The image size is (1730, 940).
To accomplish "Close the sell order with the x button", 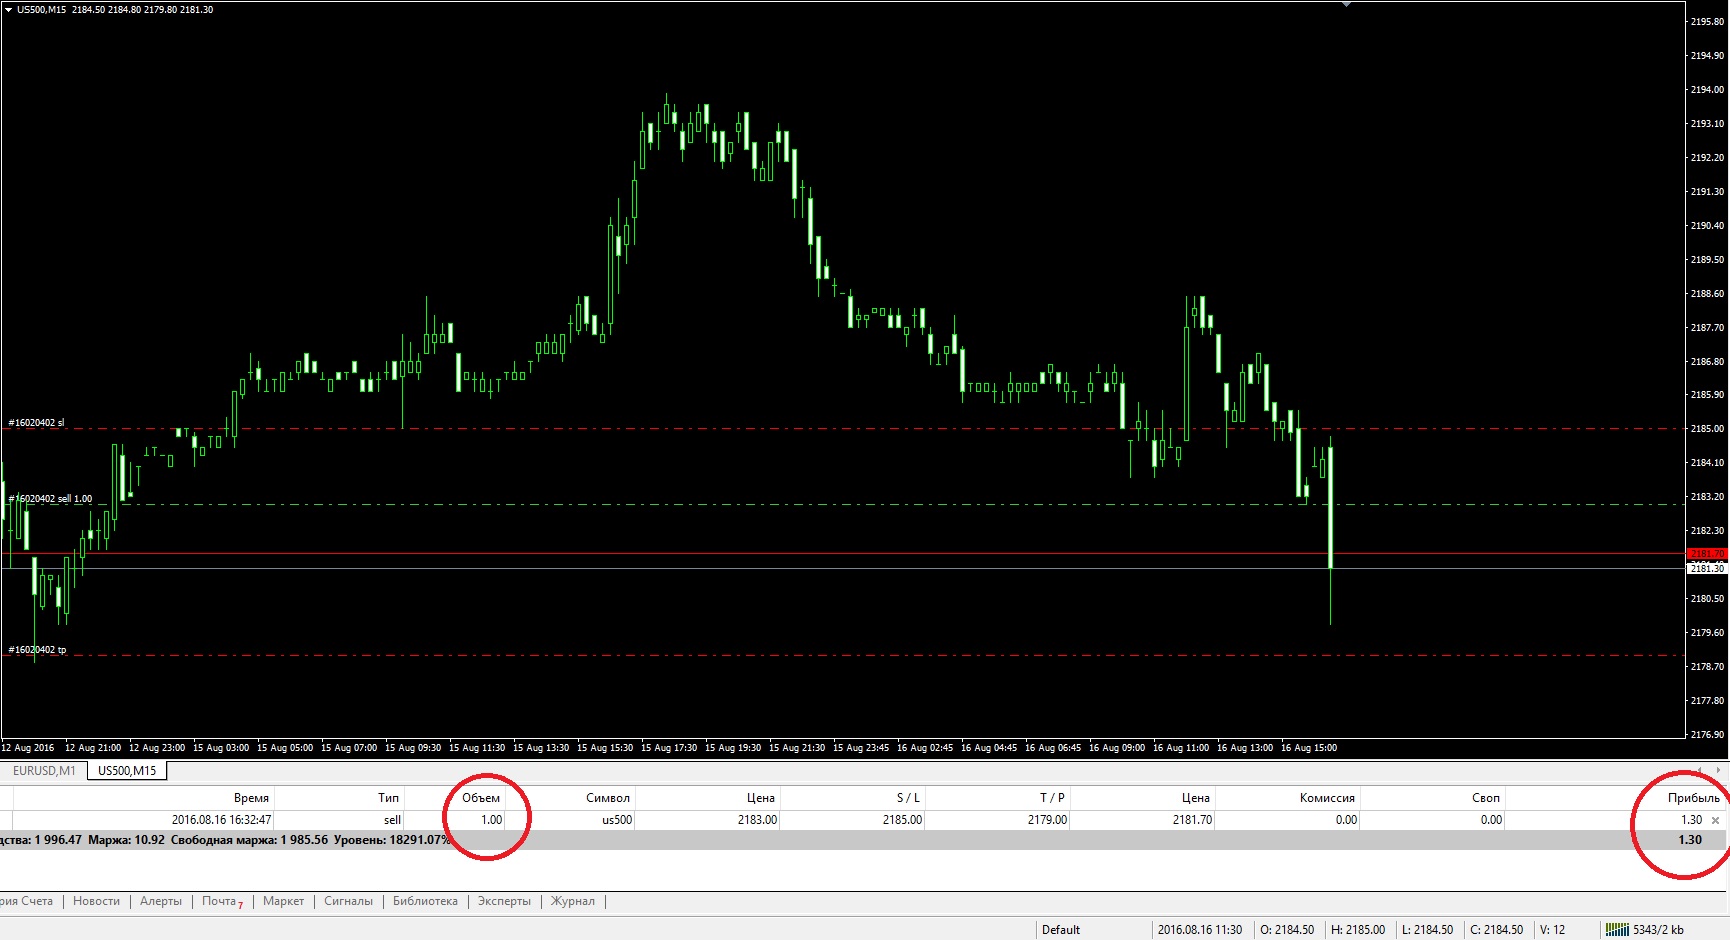I will coord(1716,820).
